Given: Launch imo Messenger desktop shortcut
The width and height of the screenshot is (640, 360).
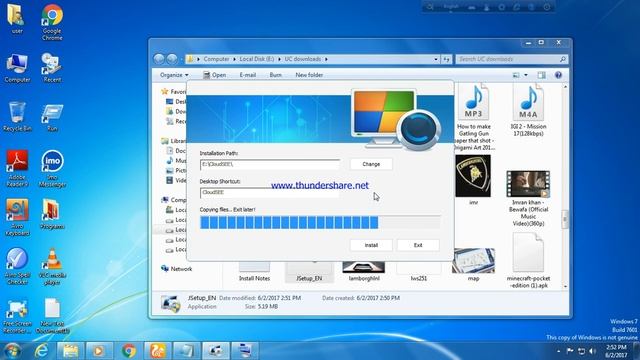Looking at the screenshot, I should [x=52, y=169].
